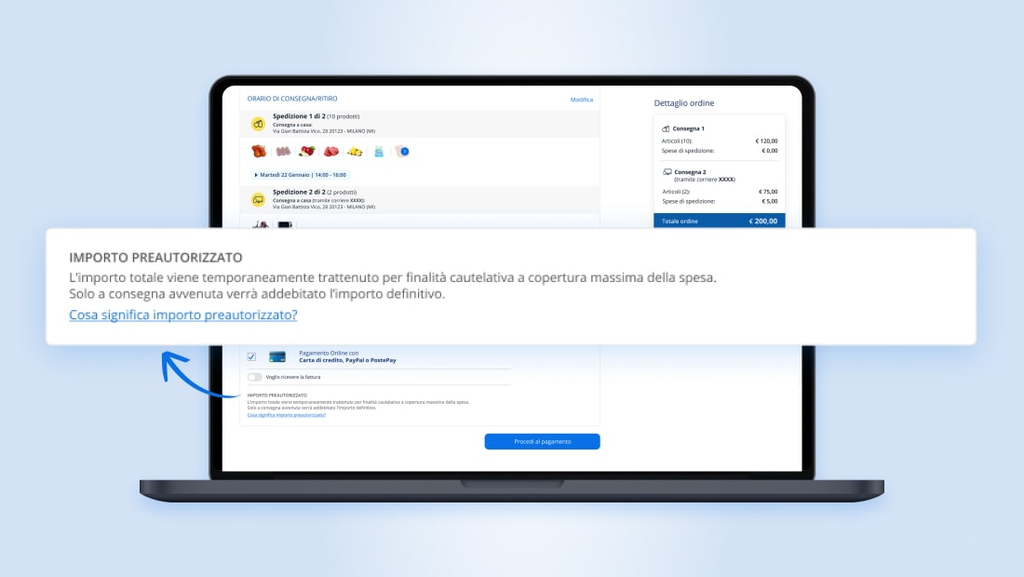The image size is (1024, 577).
Task: Click the 'Totale ordine' blue summary bar
Action: pyautogui.click(x=719, y=221)
